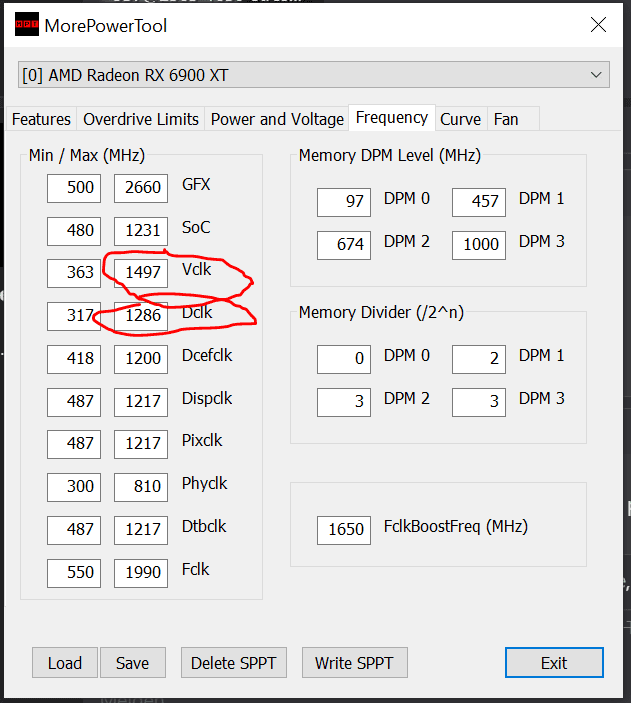The width and height of the screenshot is (631, 703).
Task: Click Memory Divider DPM 0 field
Action: tap(344, 359)
